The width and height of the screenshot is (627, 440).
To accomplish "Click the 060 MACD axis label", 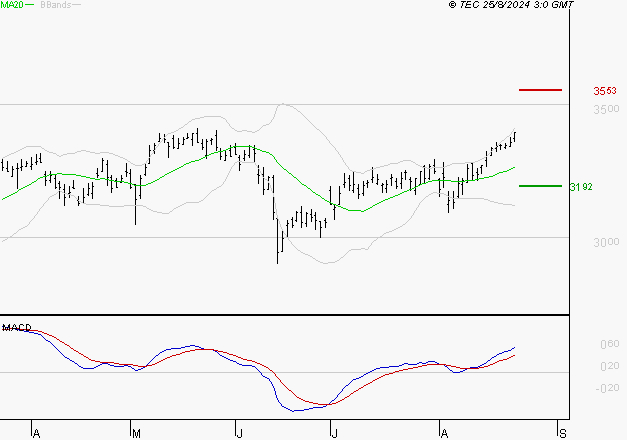I will pos(610,344).
